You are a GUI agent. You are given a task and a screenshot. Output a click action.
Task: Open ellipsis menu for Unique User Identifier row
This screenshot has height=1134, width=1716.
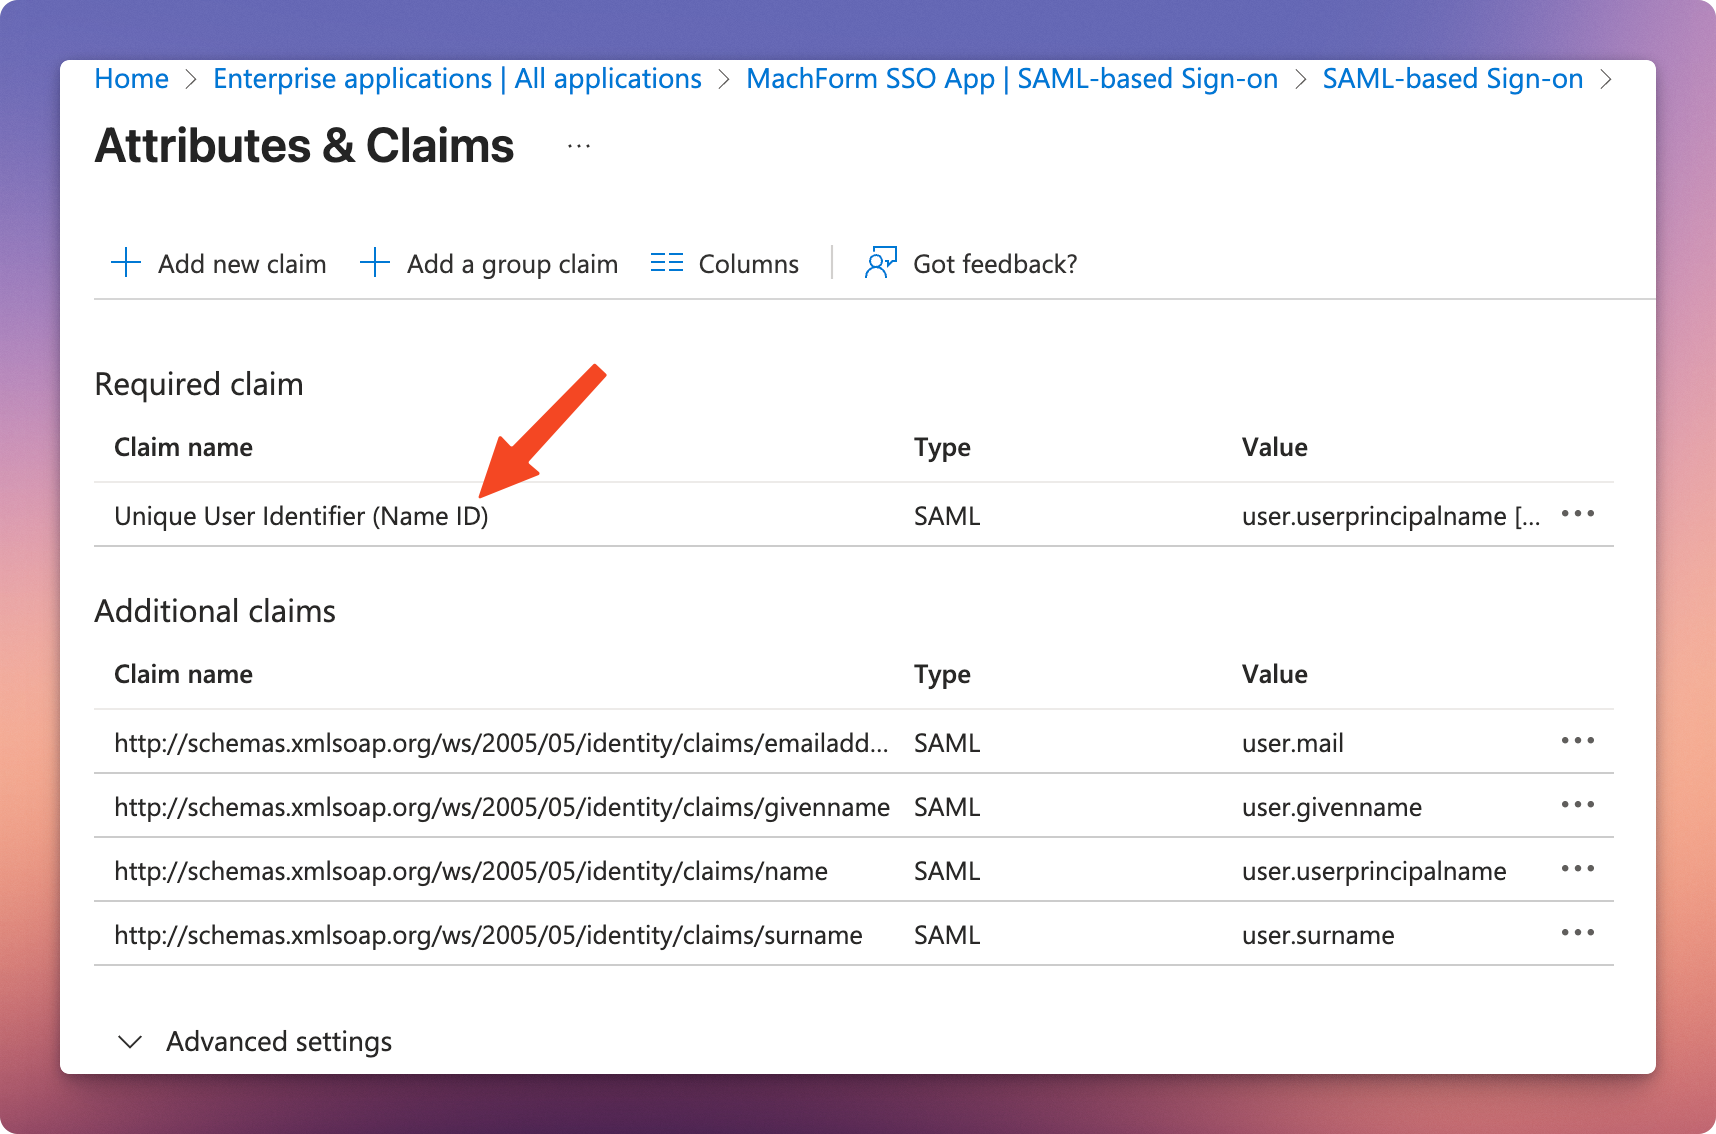[x=1577, y=514]
